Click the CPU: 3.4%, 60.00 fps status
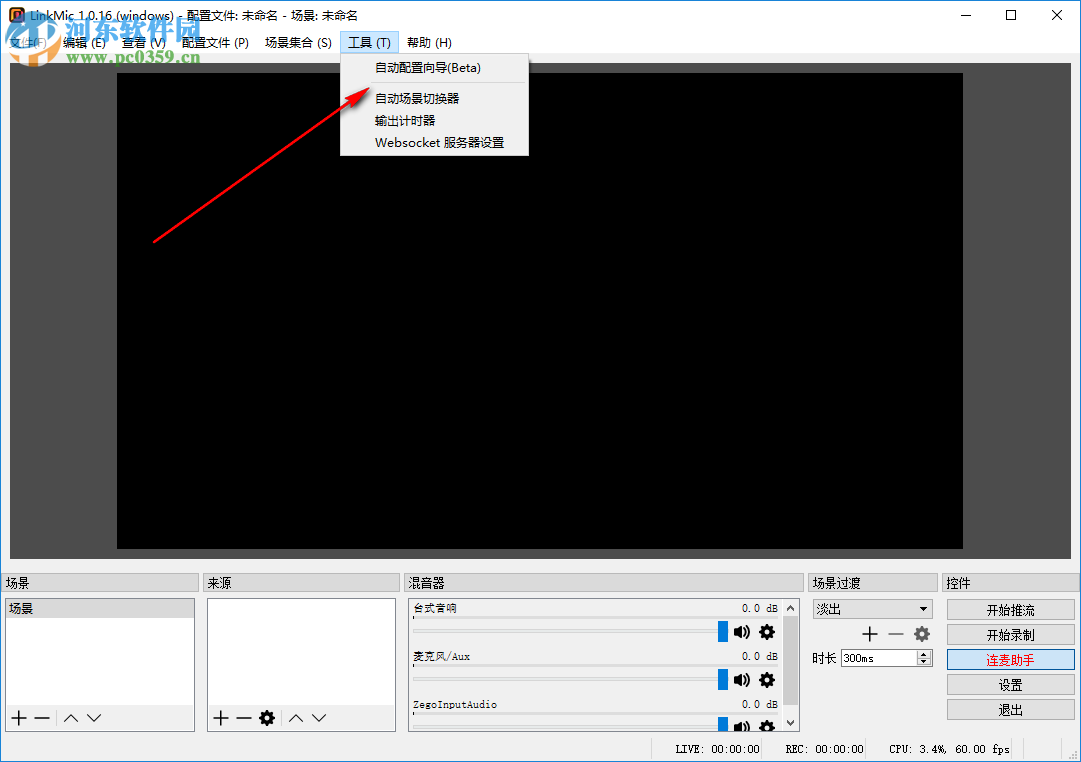1081x762 pixels. click(x=949, y=749)
